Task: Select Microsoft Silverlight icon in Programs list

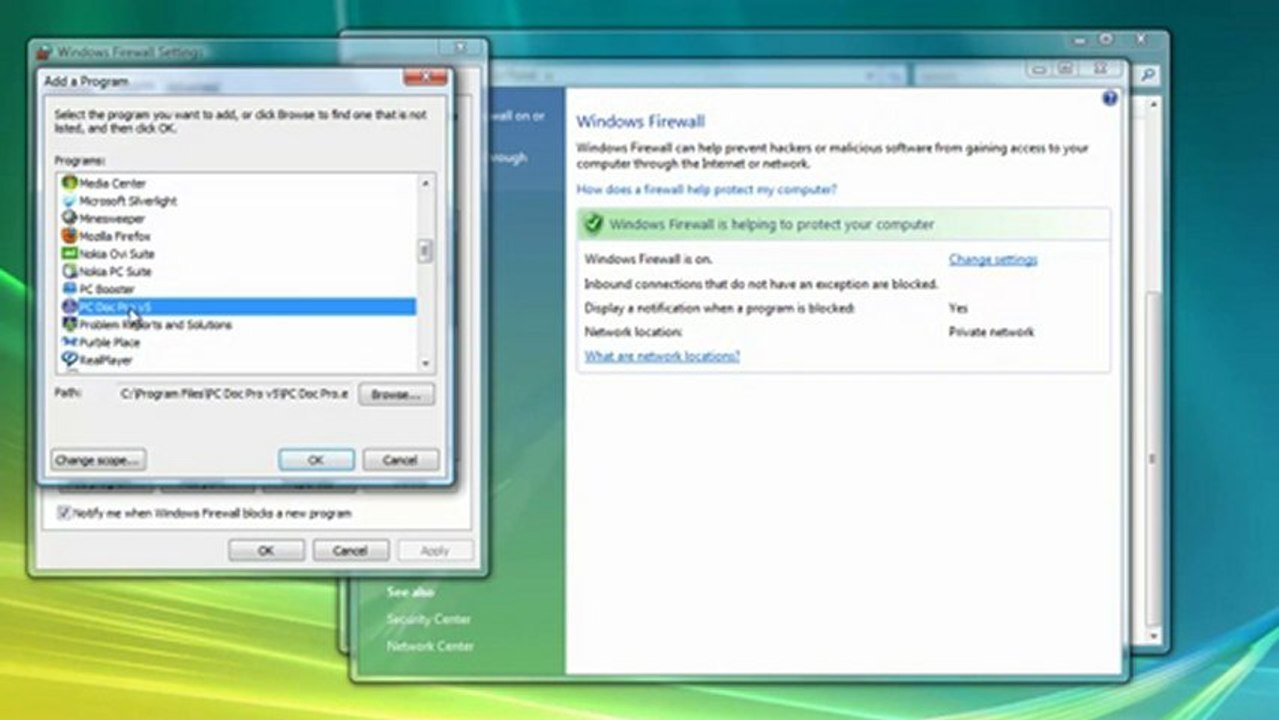Action: (69, 201)
